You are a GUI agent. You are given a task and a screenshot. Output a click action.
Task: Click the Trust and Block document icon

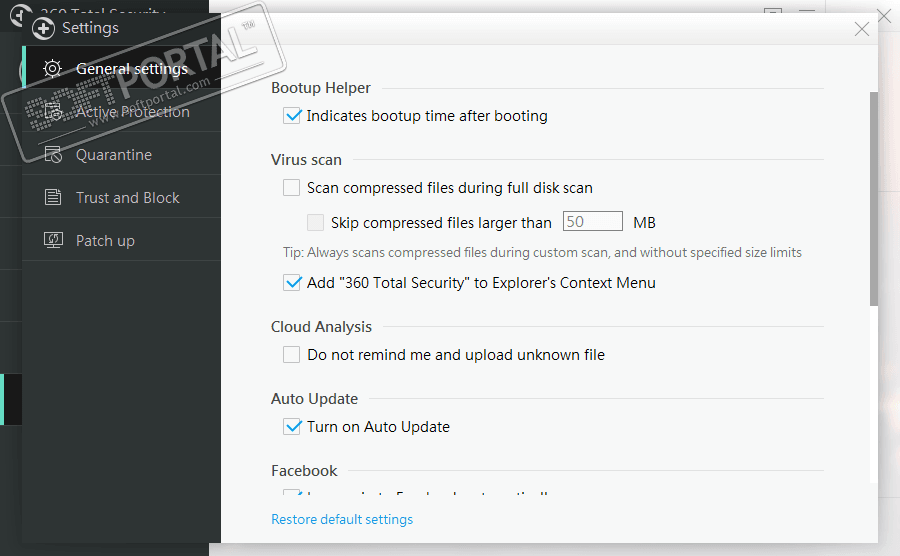click(x=53, y=198)
